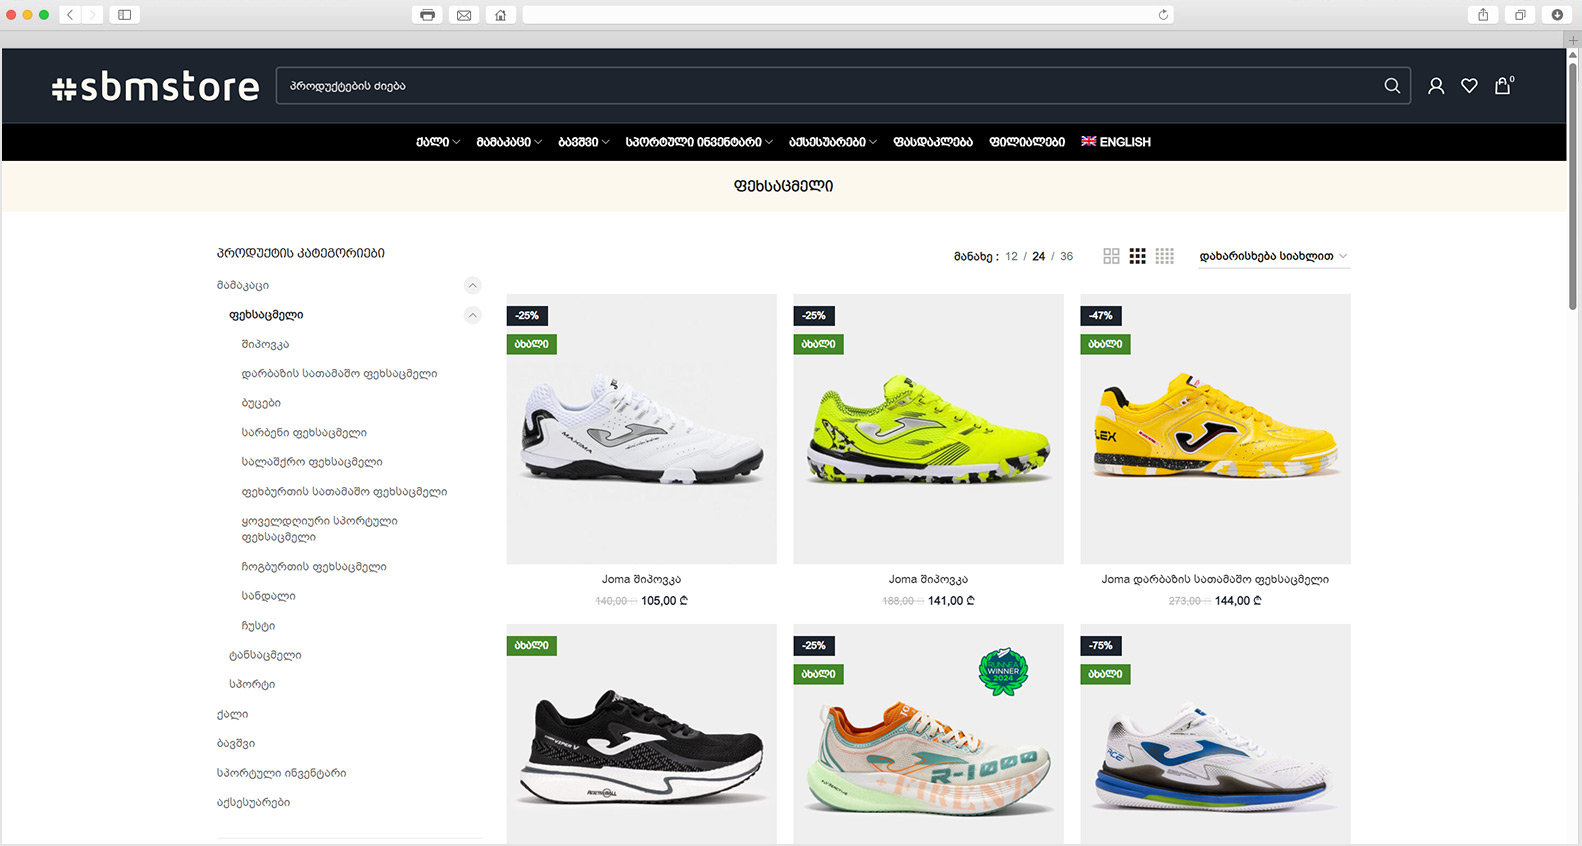The width and height of the screenshot is (1582, 846).
Task: Open the user account icon
Action: [1436, 86]
